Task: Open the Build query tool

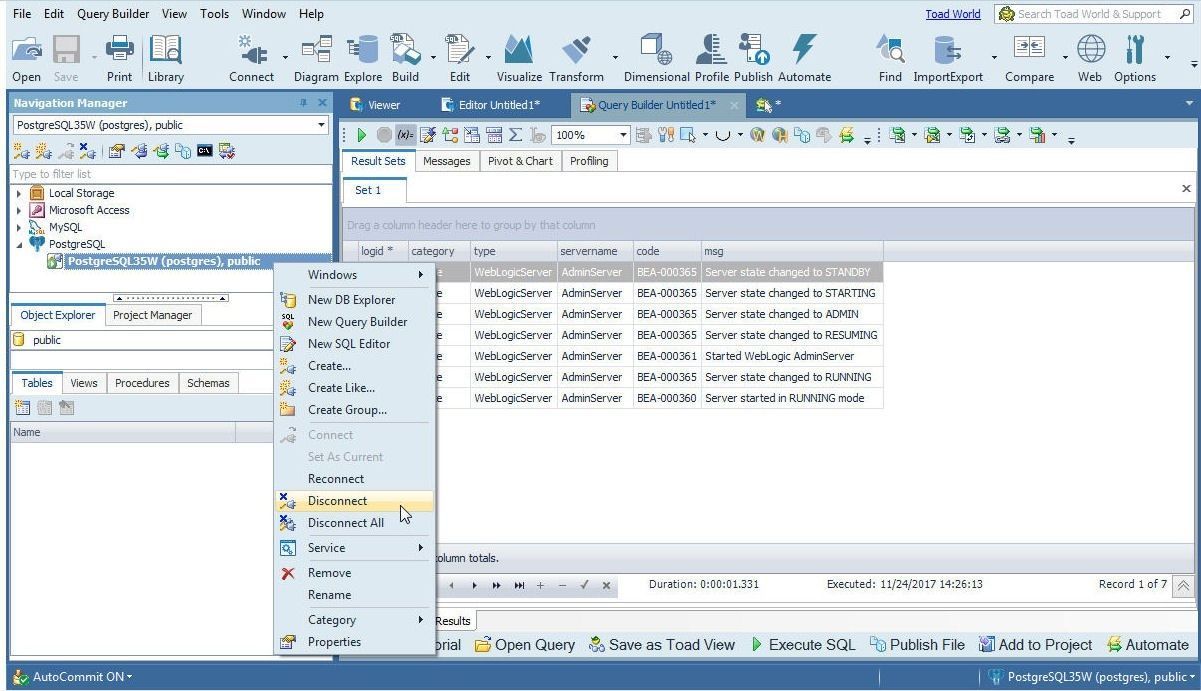Action: tap(405, 58)
